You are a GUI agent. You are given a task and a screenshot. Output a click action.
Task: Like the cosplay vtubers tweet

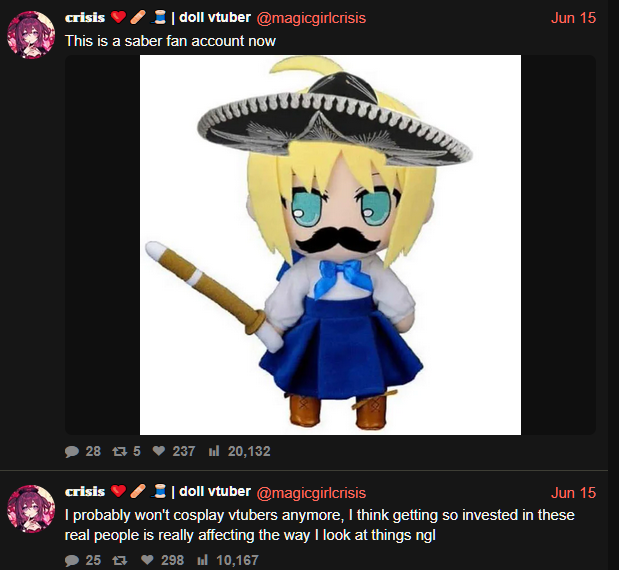[147, 560]
